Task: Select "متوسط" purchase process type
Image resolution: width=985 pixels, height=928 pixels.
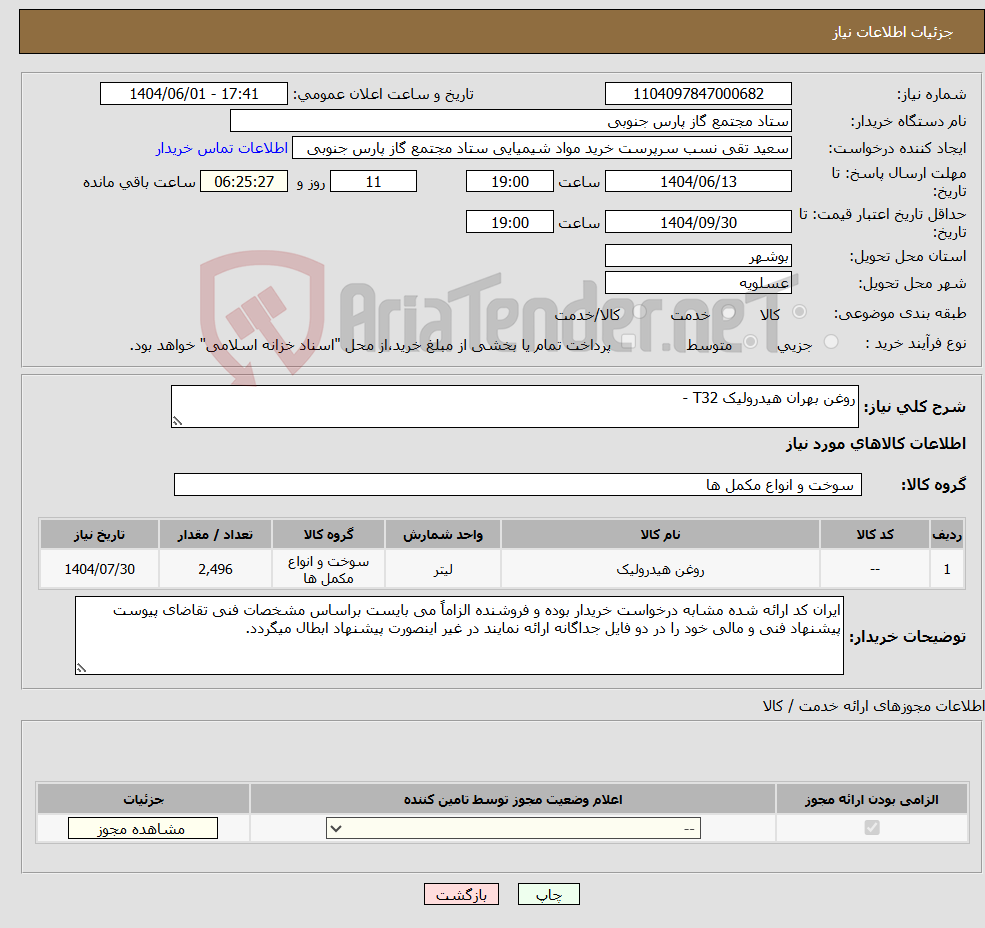Action: click(750, 342)
